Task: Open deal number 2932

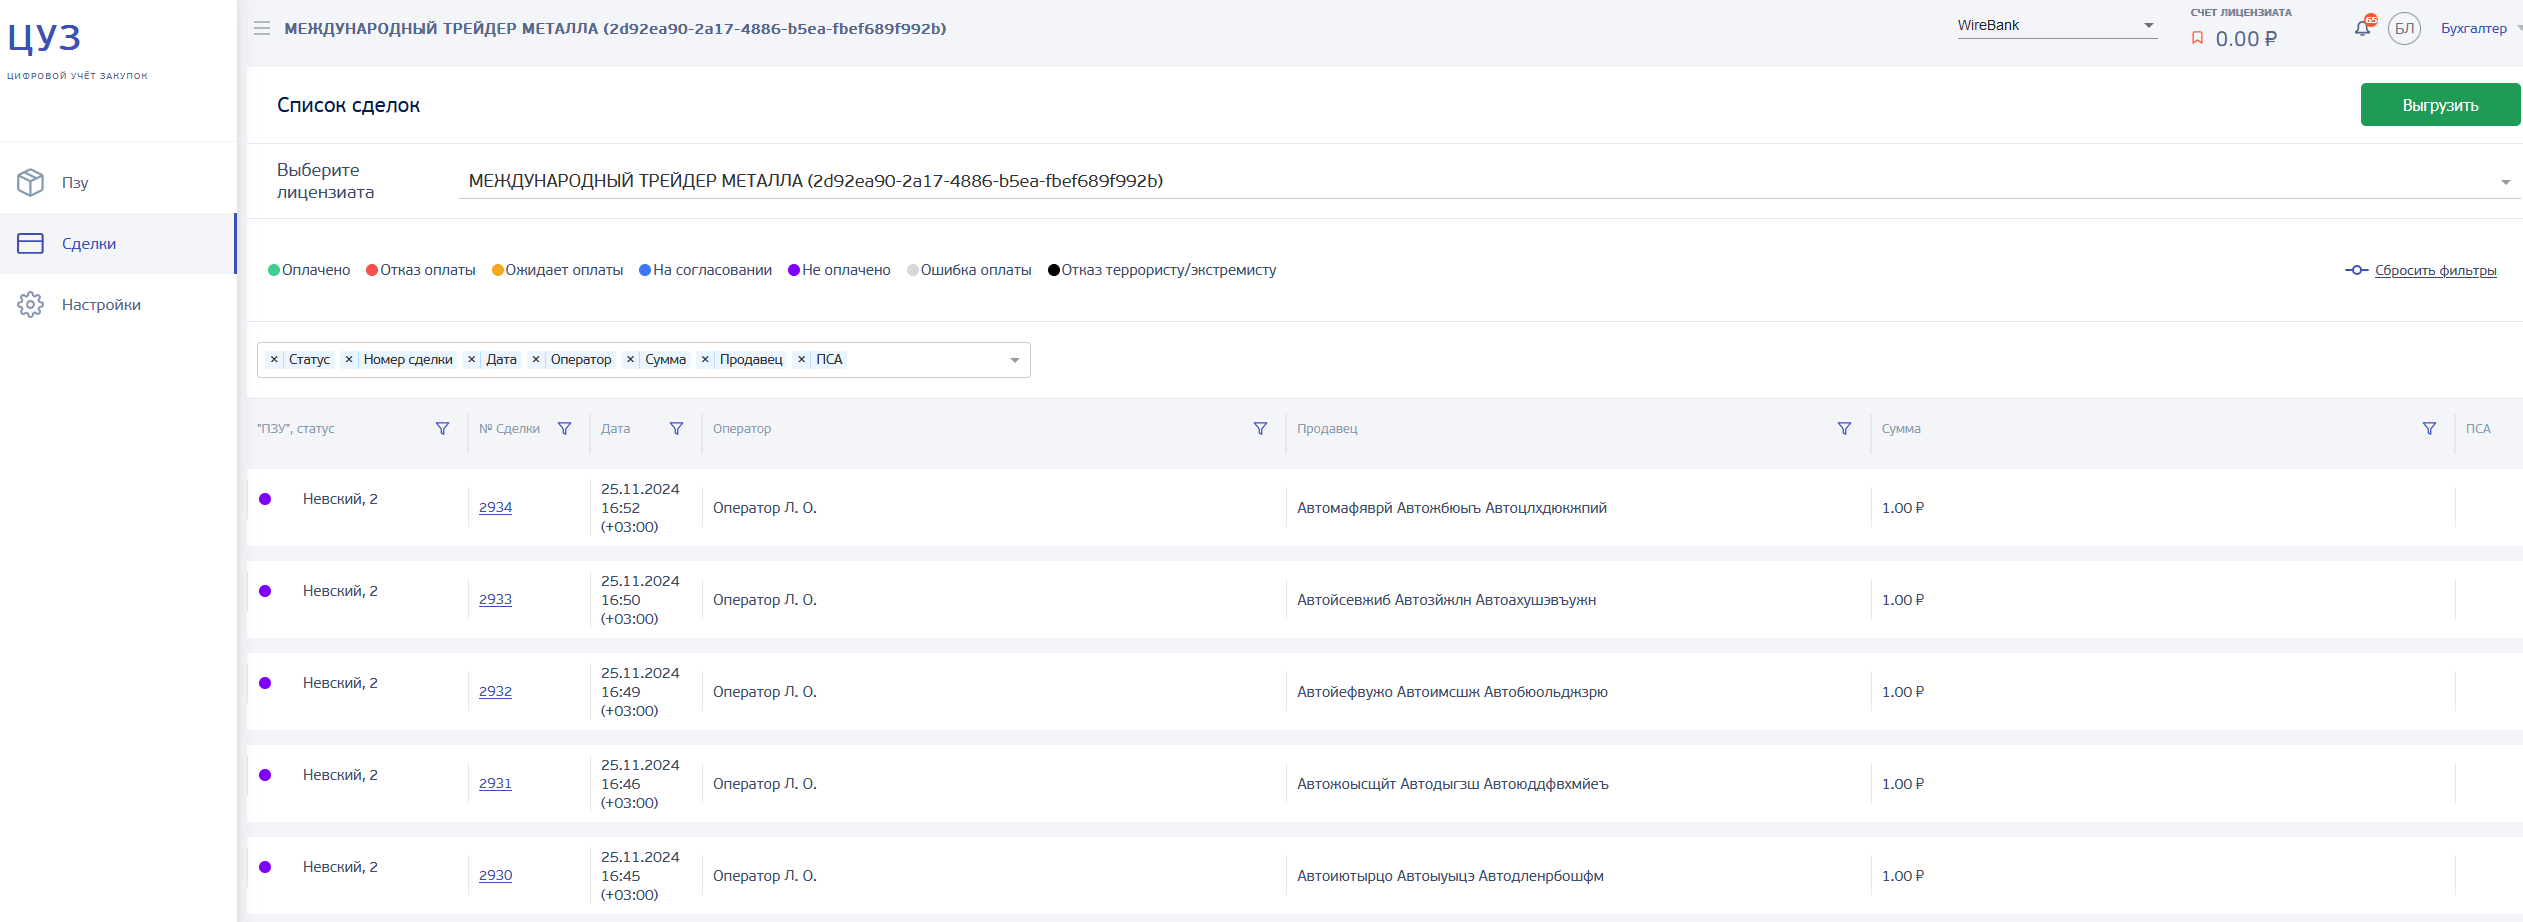Action: pos(495,691)
